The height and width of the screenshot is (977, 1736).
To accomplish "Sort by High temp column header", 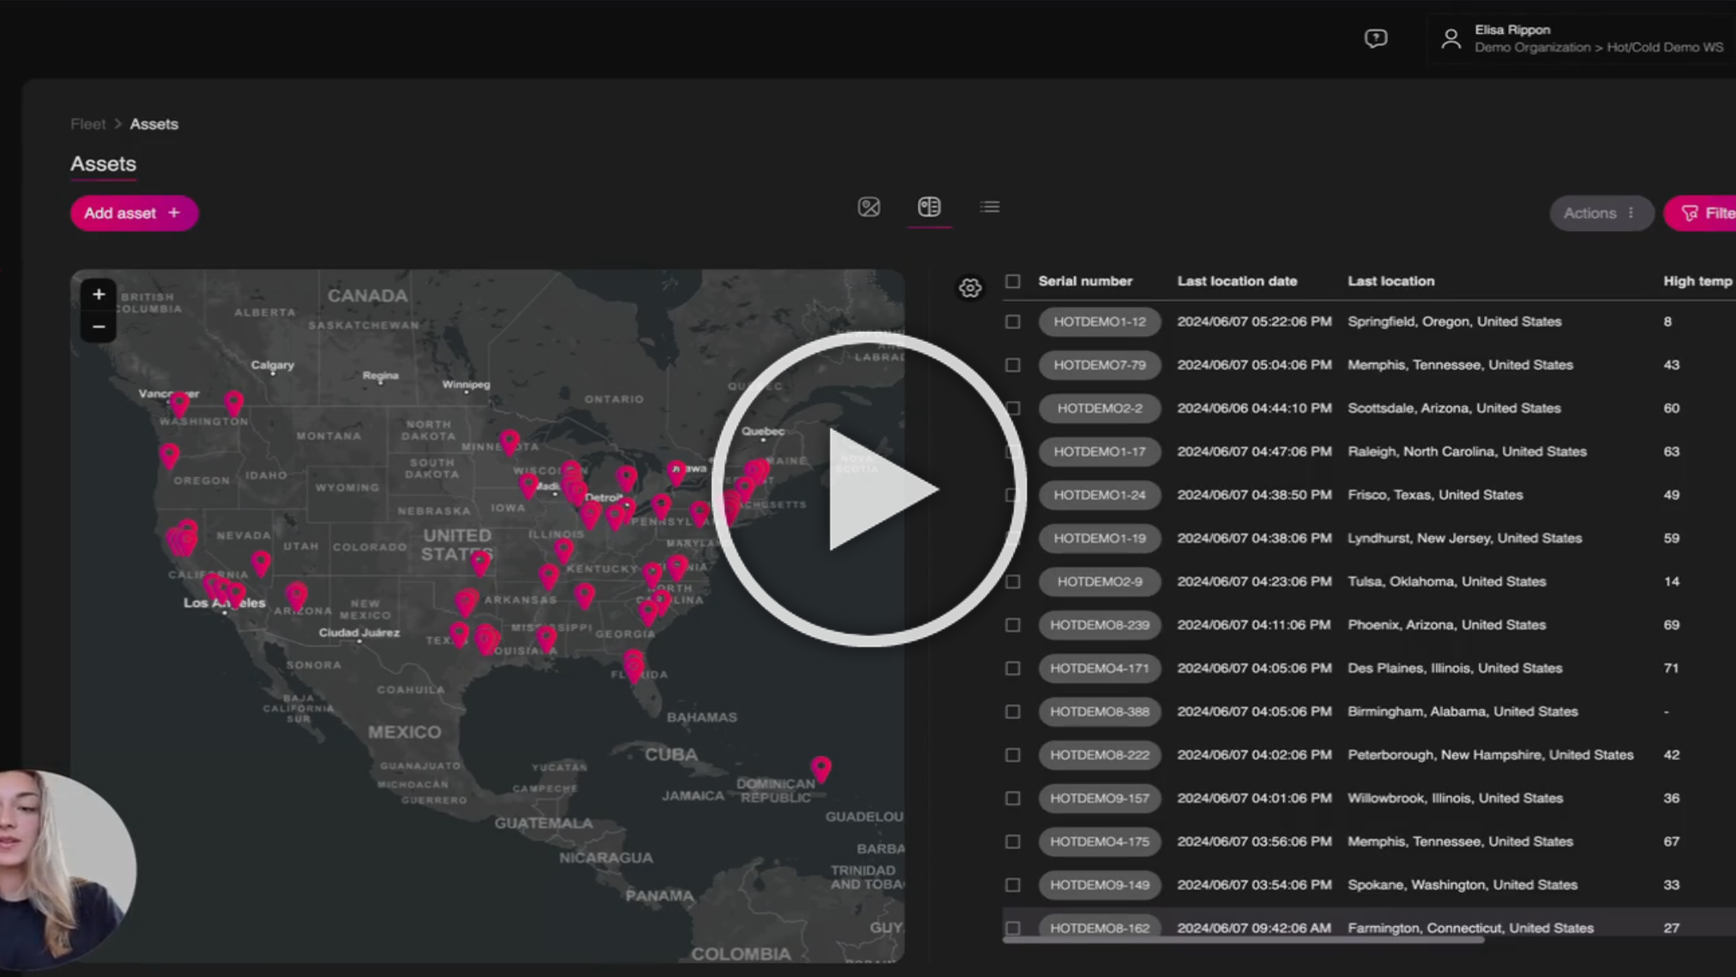I will [1697, 281].
